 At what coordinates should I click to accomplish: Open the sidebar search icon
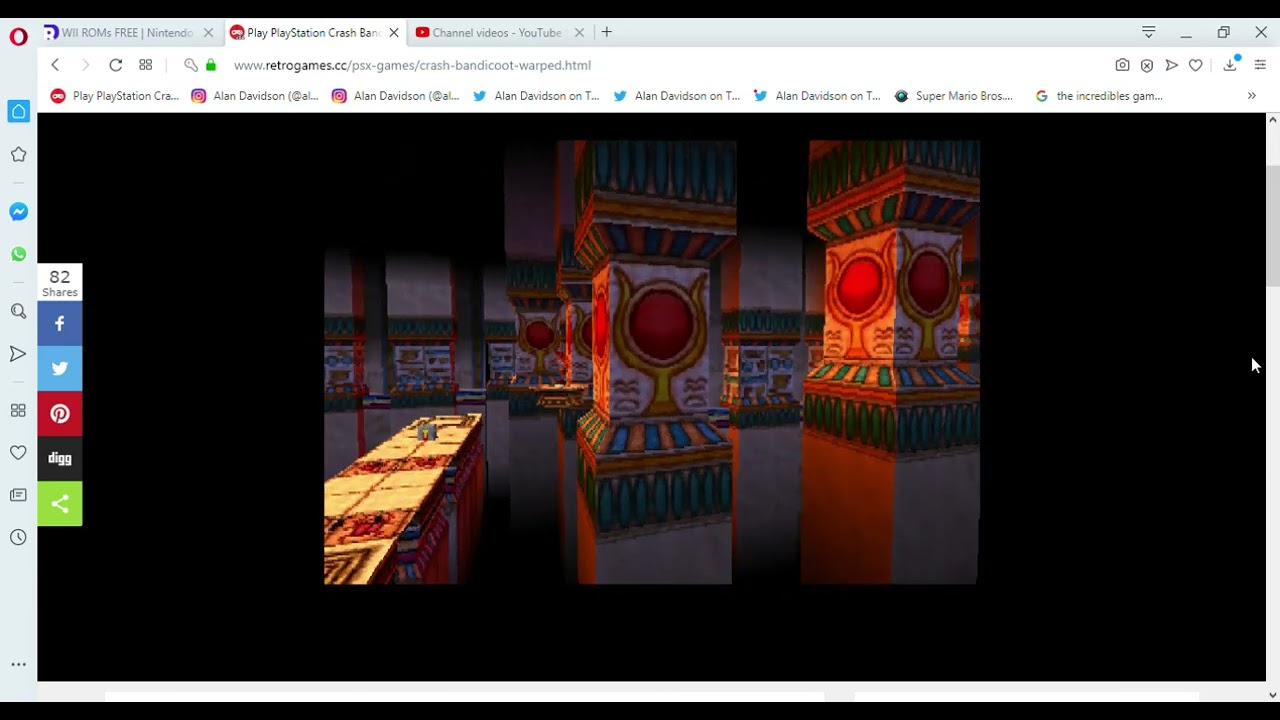[x=18, y=311]
